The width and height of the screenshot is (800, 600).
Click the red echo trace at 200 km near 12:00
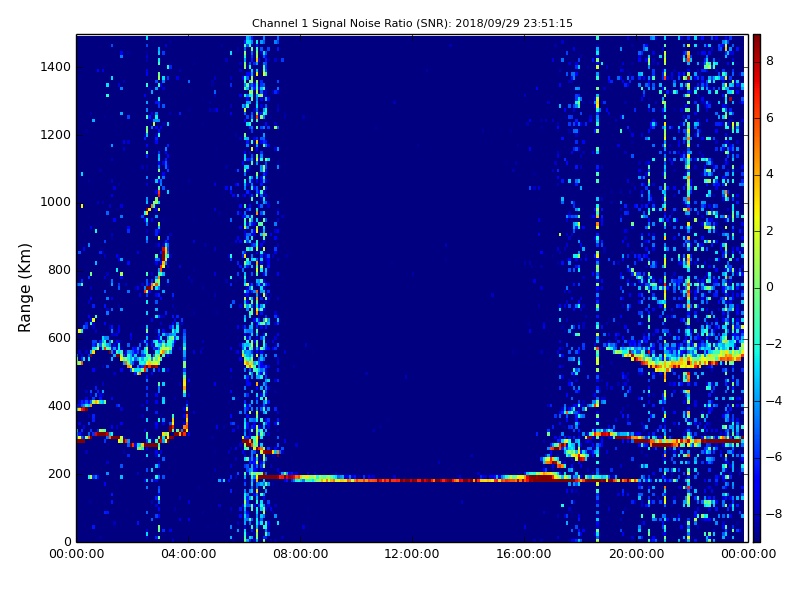pyautogui.click(x=412, y=480)
